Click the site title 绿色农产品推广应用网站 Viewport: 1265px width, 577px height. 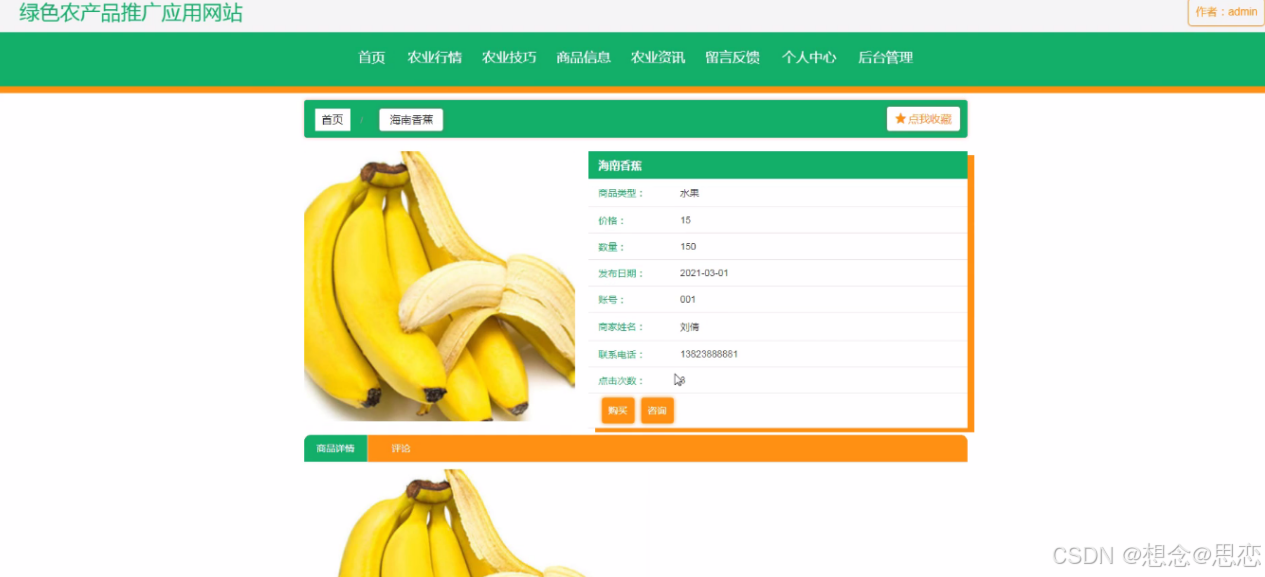click(x=131, y=13)
